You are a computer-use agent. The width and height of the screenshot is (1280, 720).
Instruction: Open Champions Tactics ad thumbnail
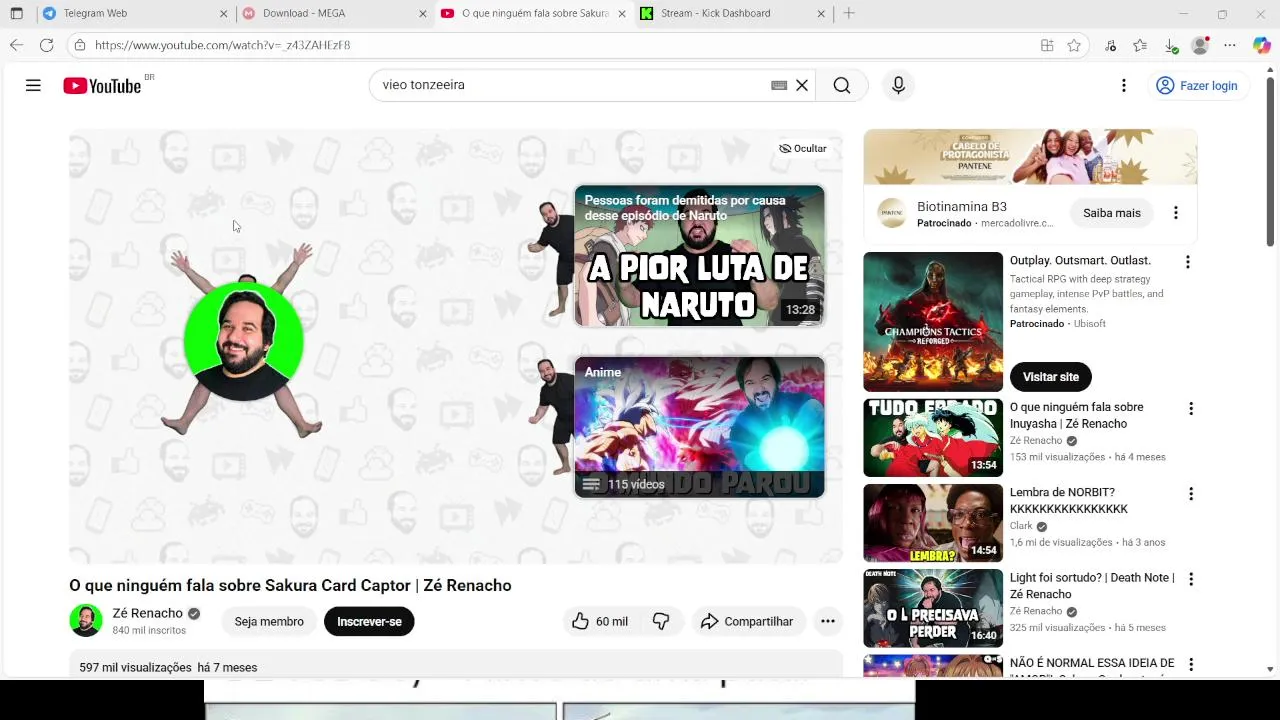[933, 322]
